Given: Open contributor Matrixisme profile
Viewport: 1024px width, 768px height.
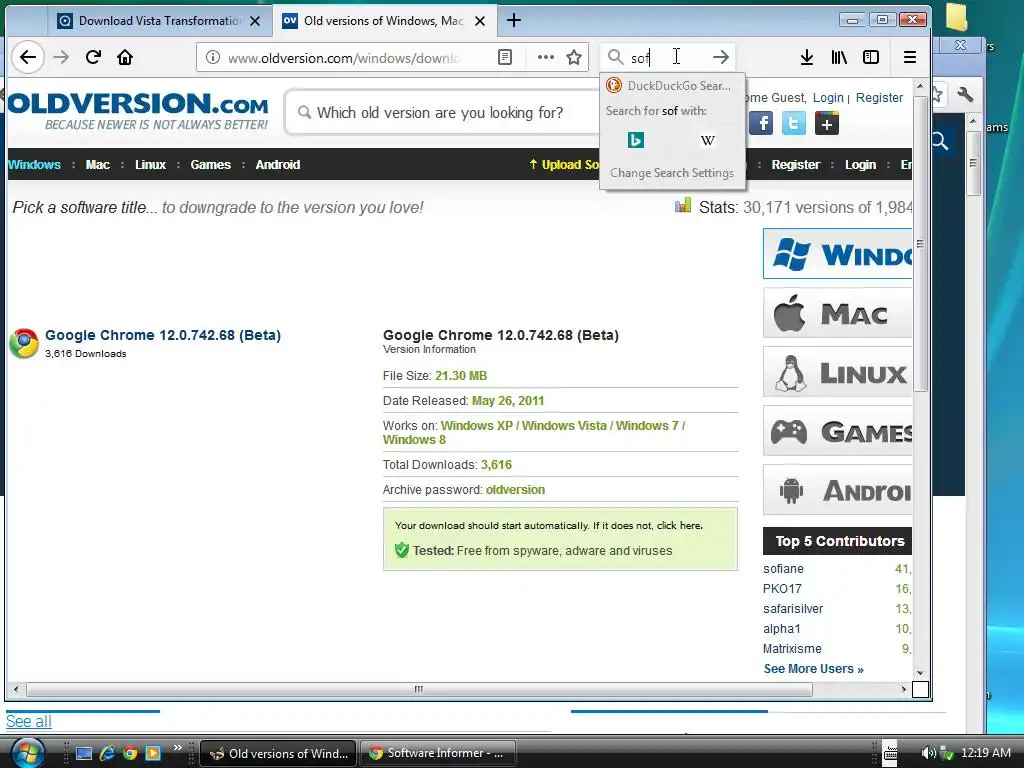Looking at the screenshot, I should [792, 648].
